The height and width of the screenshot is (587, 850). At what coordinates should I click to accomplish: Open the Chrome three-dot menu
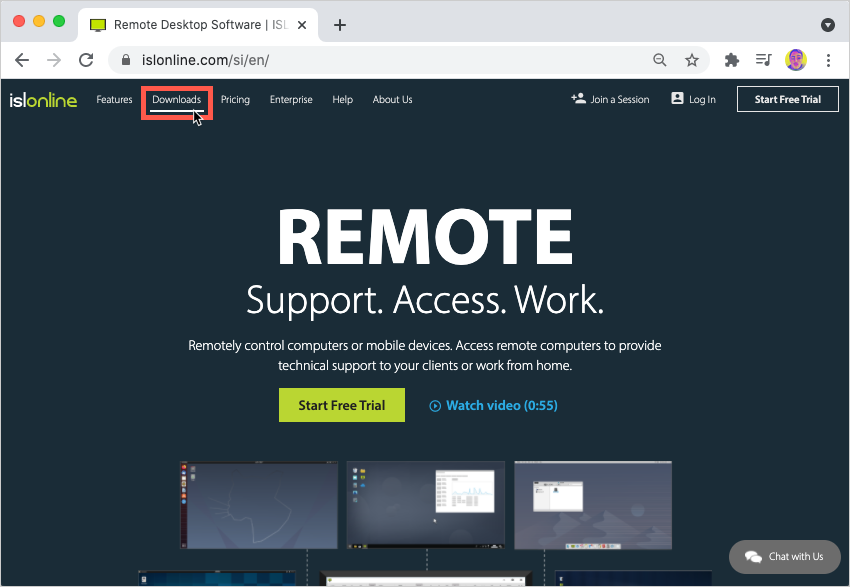[x=828, y=60]
